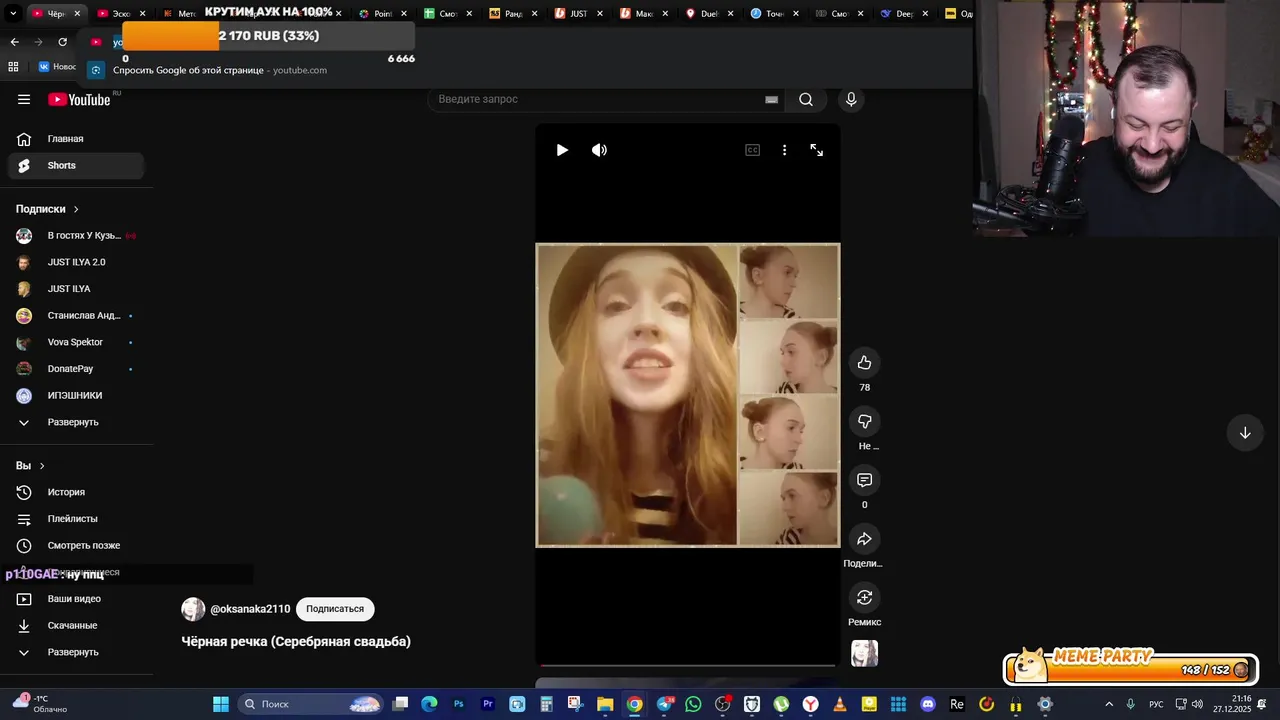Open the sound thumbnail under Remix
Viewport: 1280px width, 720px height.
point(864,653)
